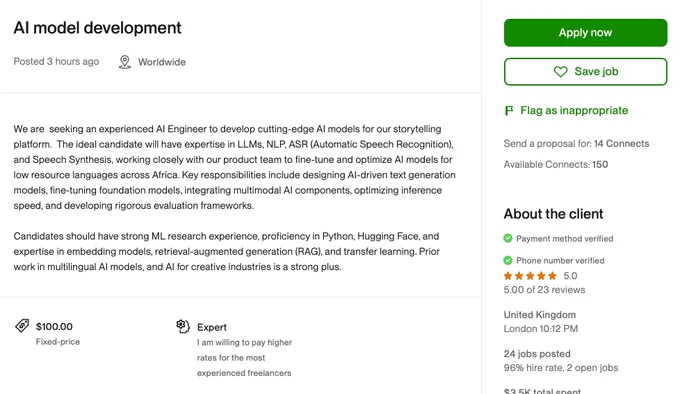Click the Payment method verified check icon
680x394 pixels.
pos(508,238)
